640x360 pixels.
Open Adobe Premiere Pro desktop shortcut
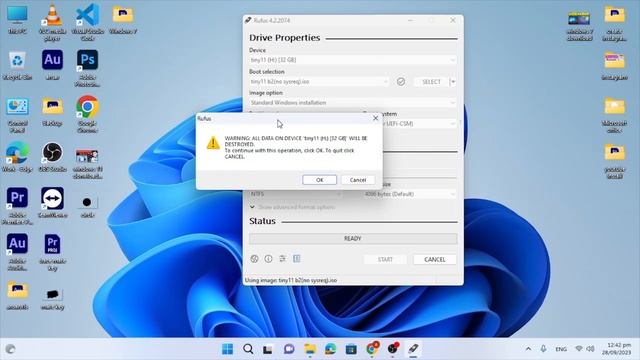17,206
